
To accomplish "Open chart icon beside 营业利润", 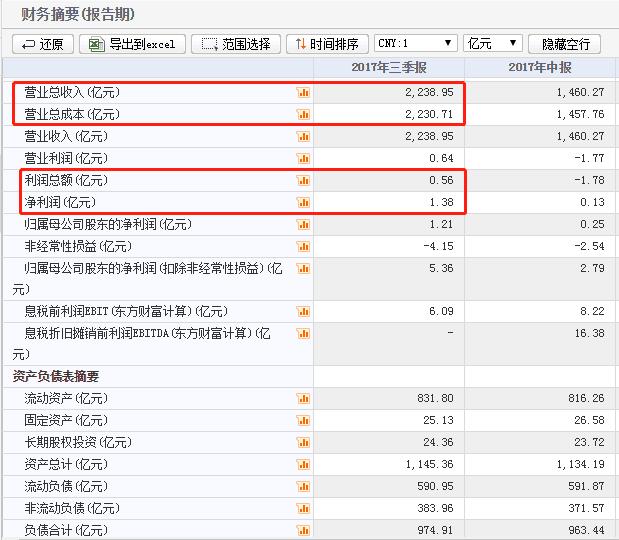I will coord(302,158).
